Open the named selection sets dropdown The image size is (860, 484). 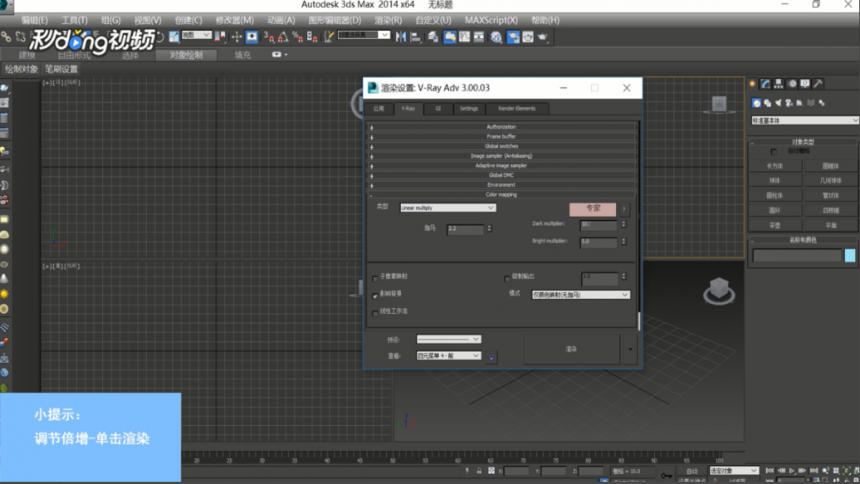pyautogui.click(x=364, y=35)
